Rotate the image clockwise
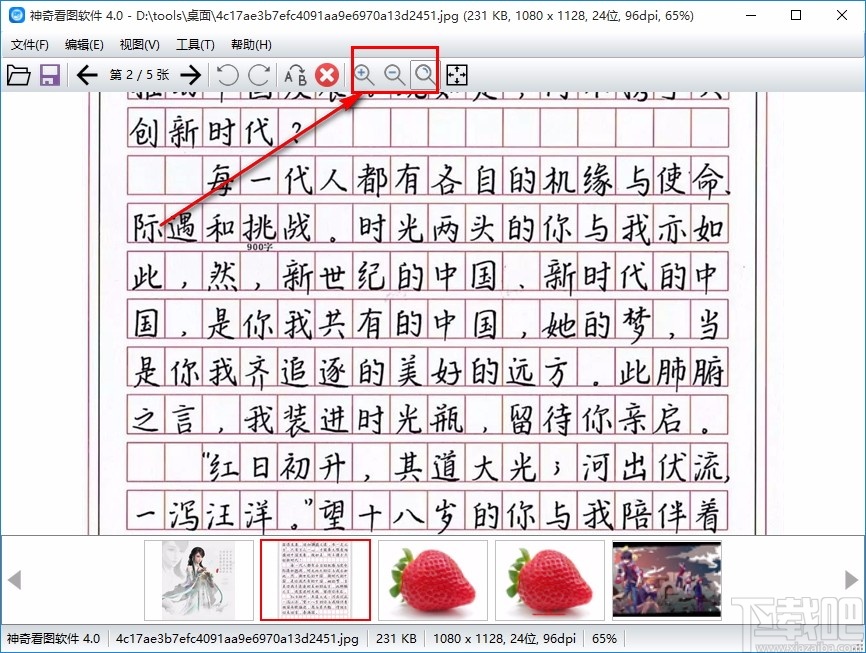This screenshot has width=866, height=653. 260,74
